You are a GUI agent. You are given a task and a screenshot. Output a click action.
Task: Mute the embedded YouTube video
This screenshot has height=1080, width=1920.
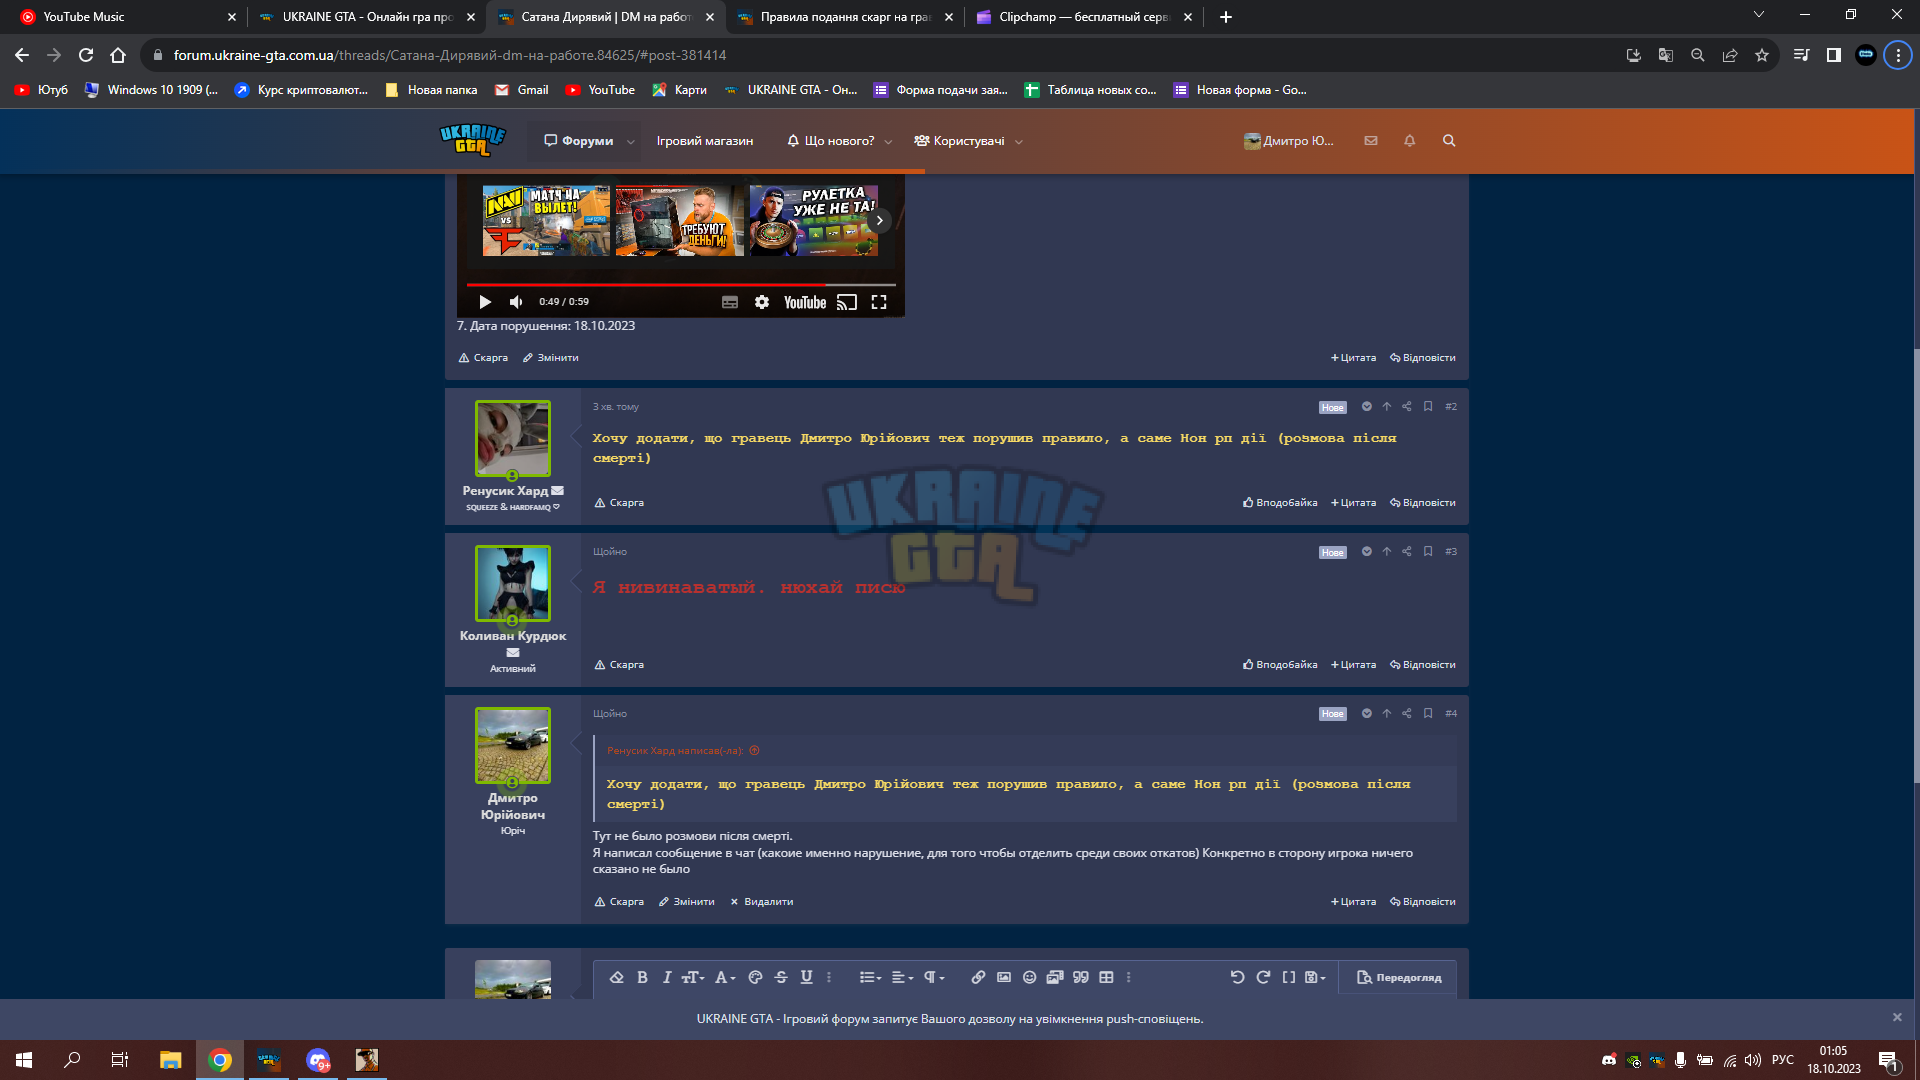tap(516, 302)
